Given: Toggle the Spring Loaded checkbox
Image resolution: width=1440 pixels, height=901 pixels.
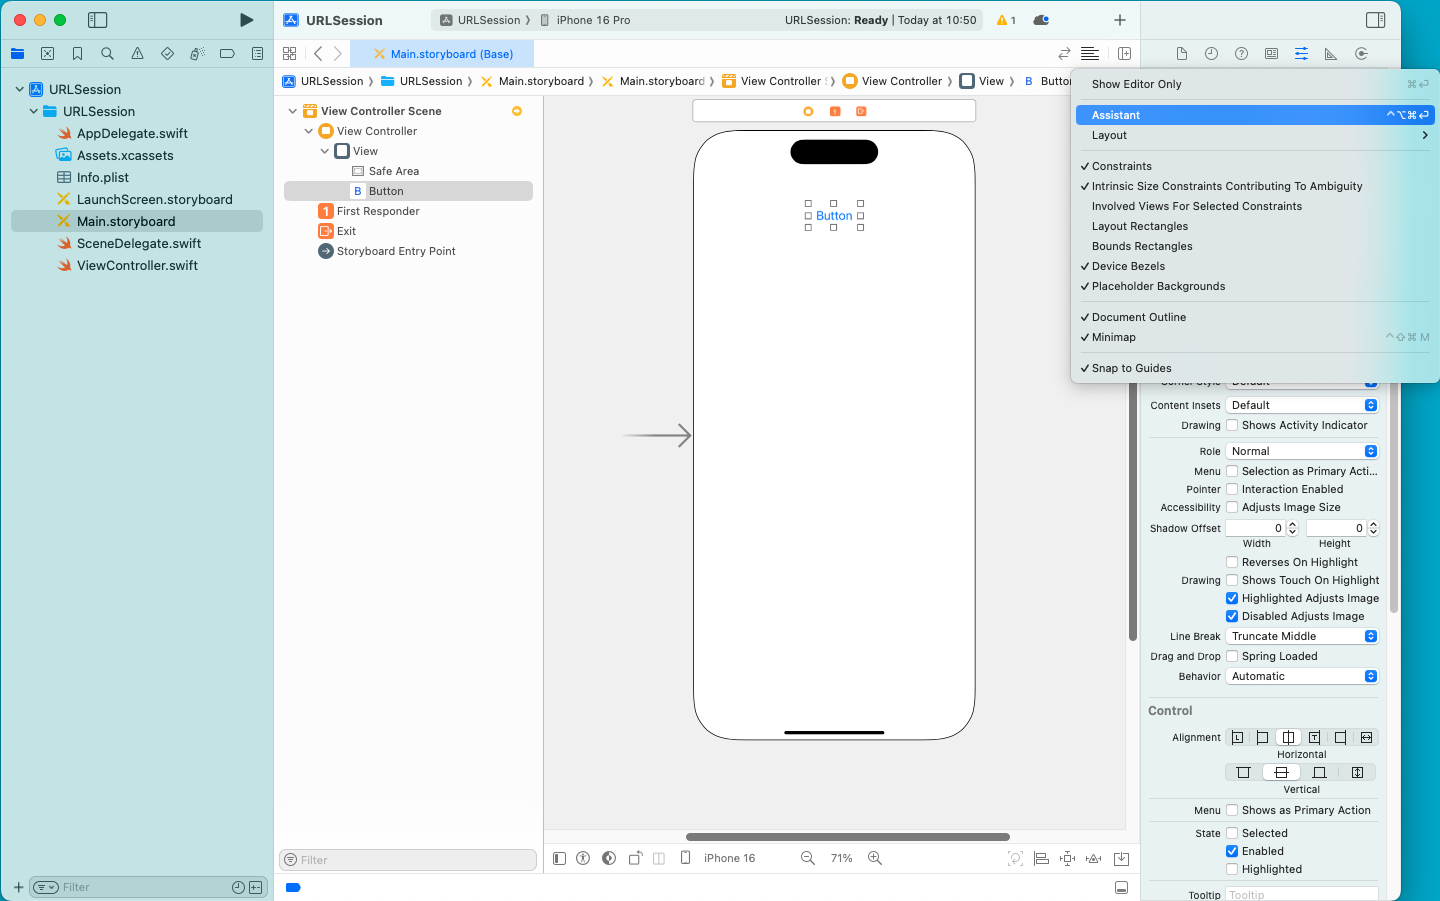Looking at the screenshot, I should pyautogui.click(x=1232, y=656).
